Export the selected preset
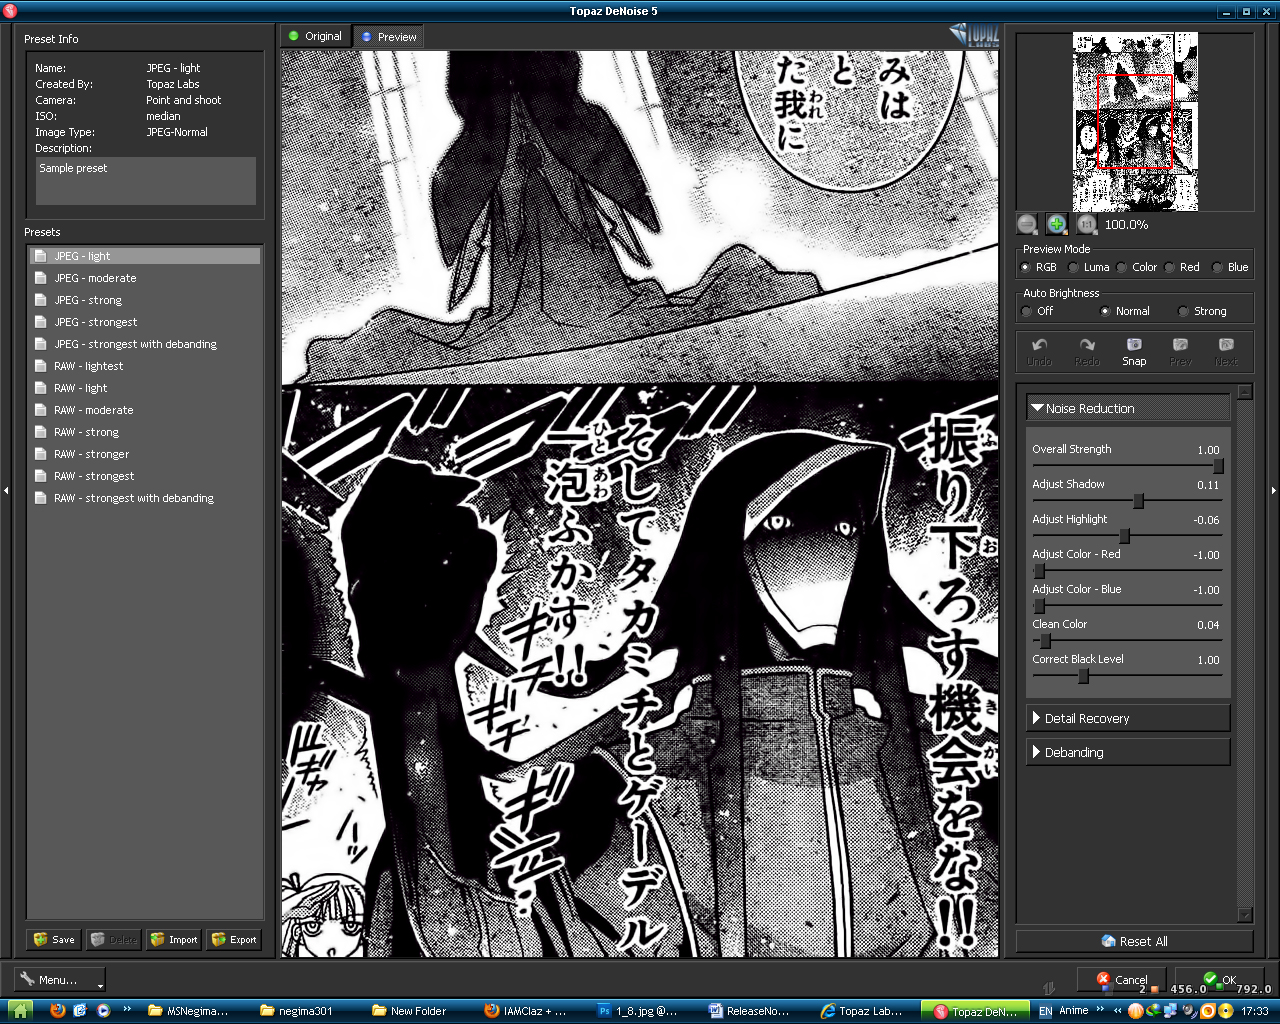 coord(234,939)
